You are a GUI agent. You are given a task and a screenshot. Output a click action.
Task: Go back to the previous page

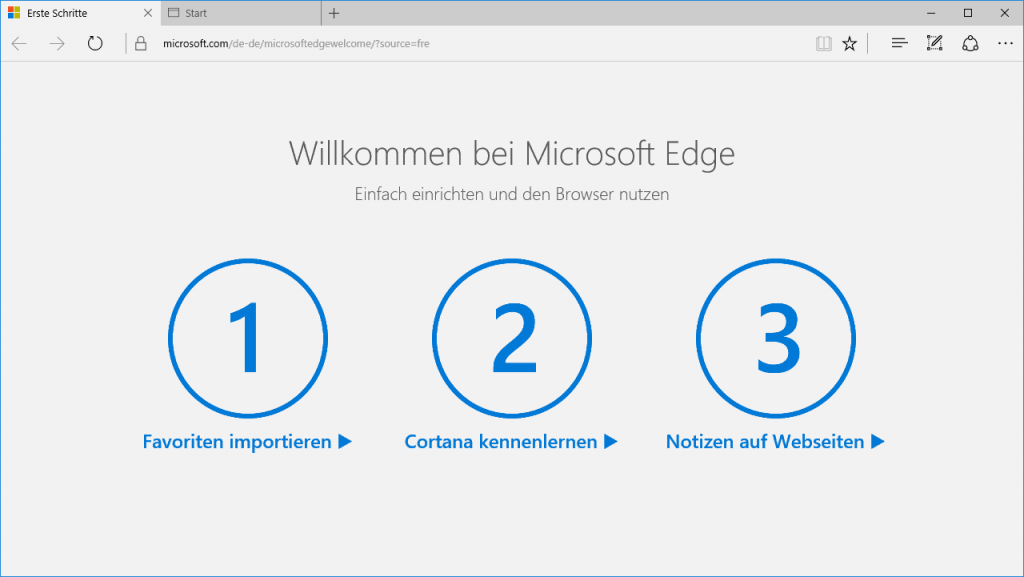coord(19,44)
